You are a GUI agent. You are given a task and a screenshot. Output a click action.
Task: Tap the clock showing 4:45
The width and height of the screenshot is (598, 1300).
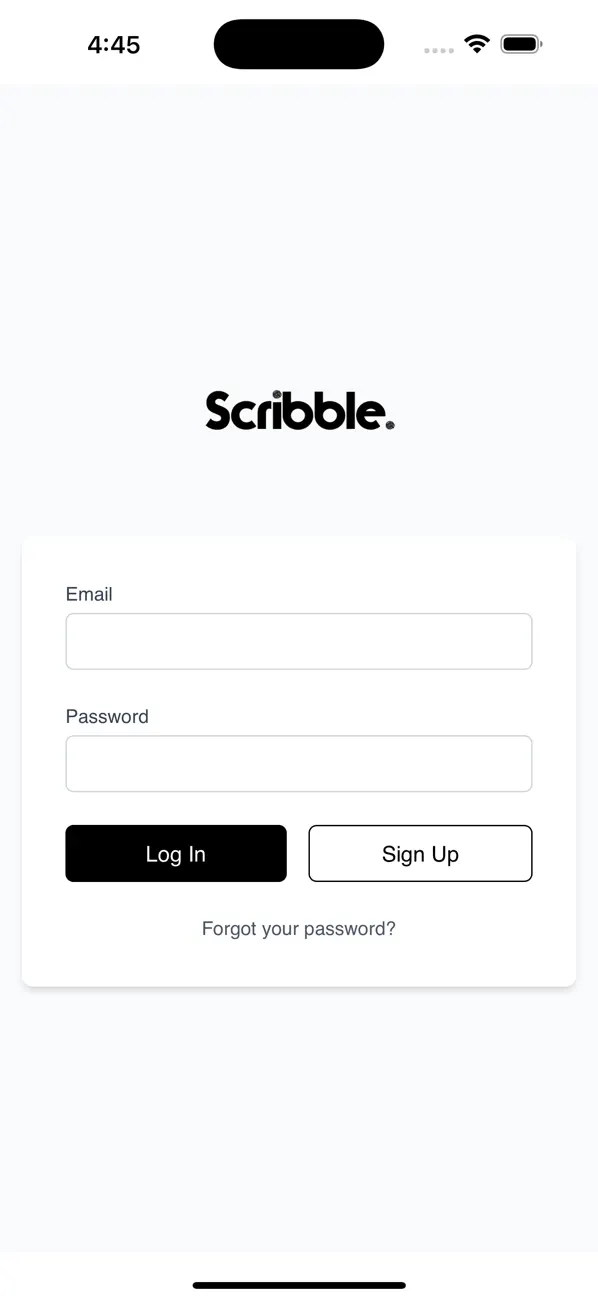point(114,43)
